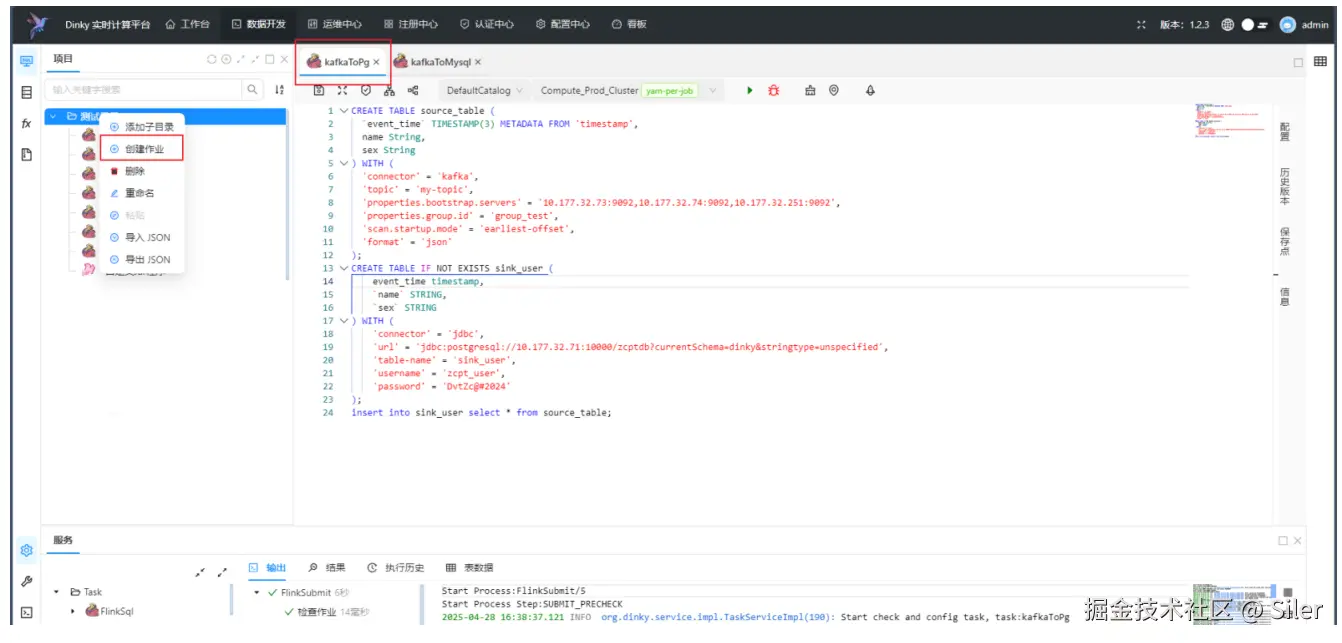Click the table grid icon at top right

[1320, 61]
